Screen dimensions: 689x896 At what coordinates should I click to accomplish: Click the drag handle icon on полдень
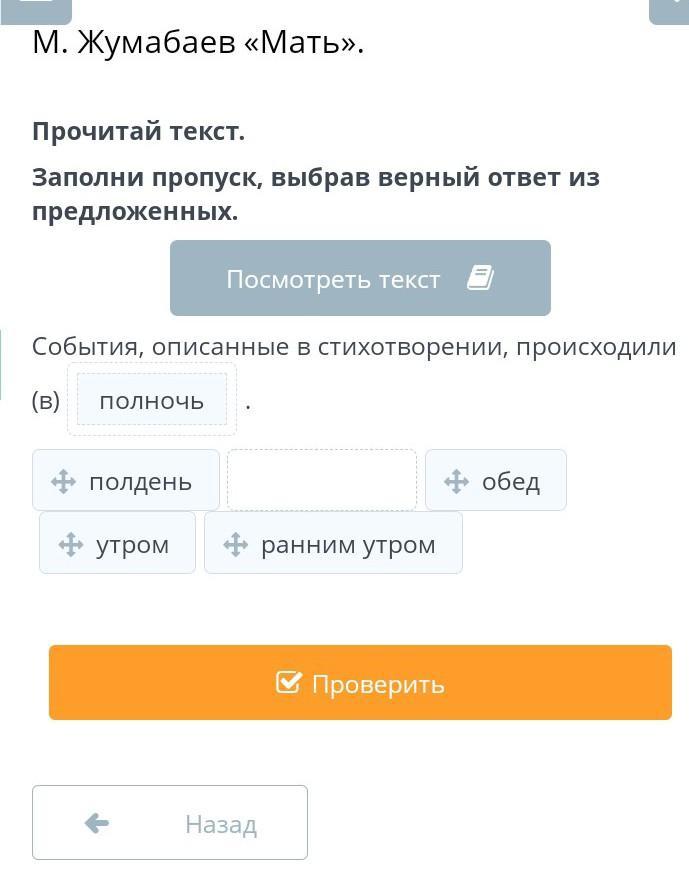coord(63,482)
